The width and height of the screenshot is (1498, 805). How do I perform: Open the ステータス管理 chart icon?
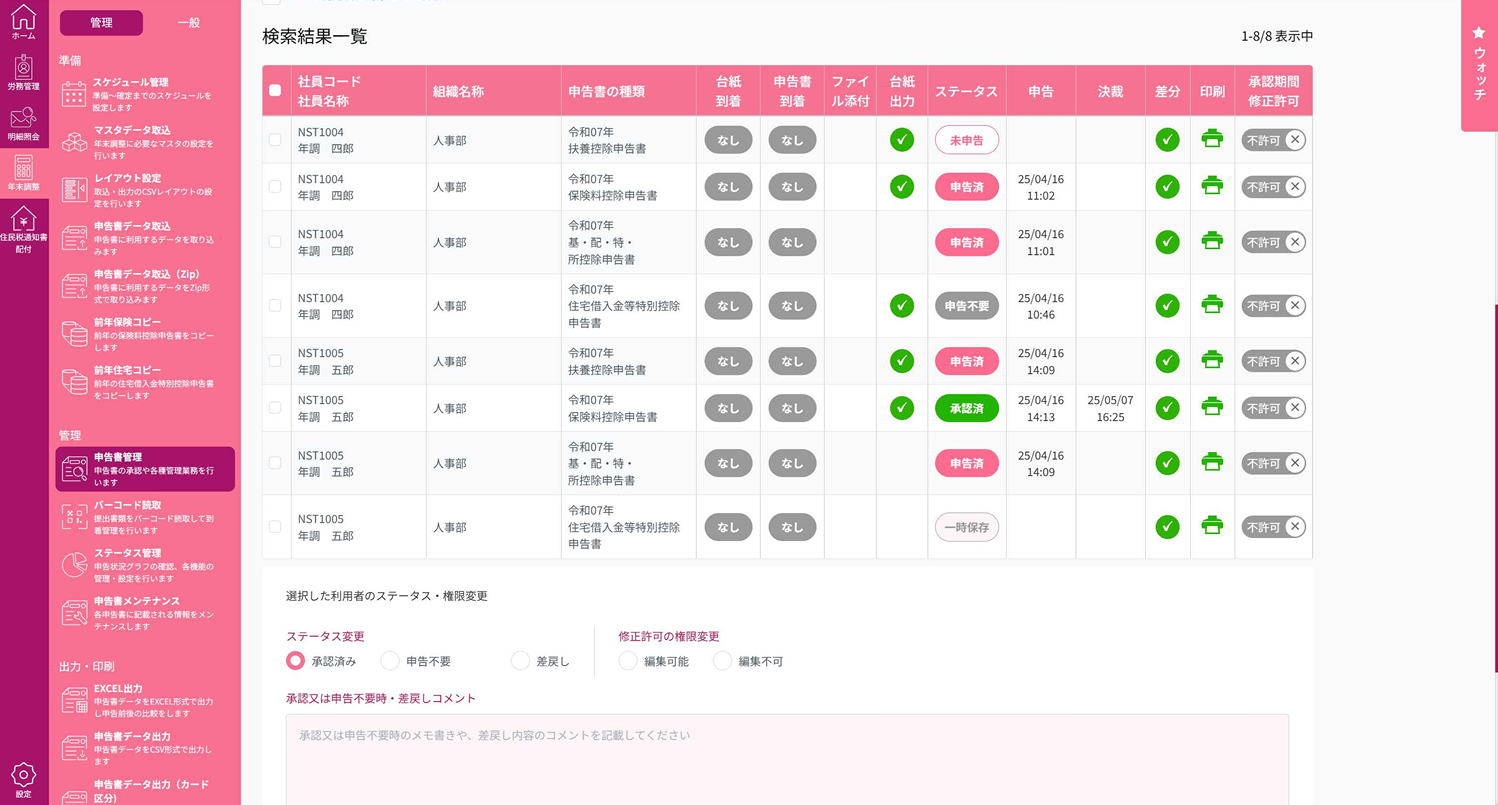(74, 563)
